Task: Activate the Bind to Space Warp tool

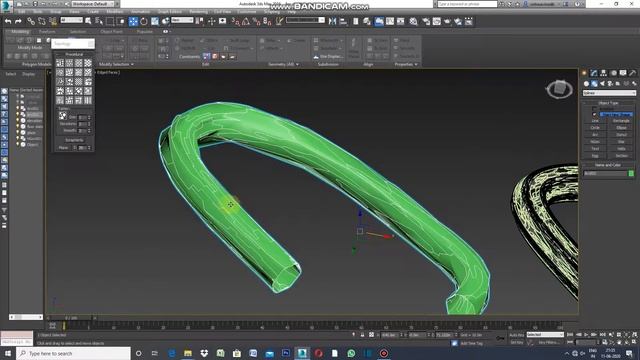Action: (53, 21)
